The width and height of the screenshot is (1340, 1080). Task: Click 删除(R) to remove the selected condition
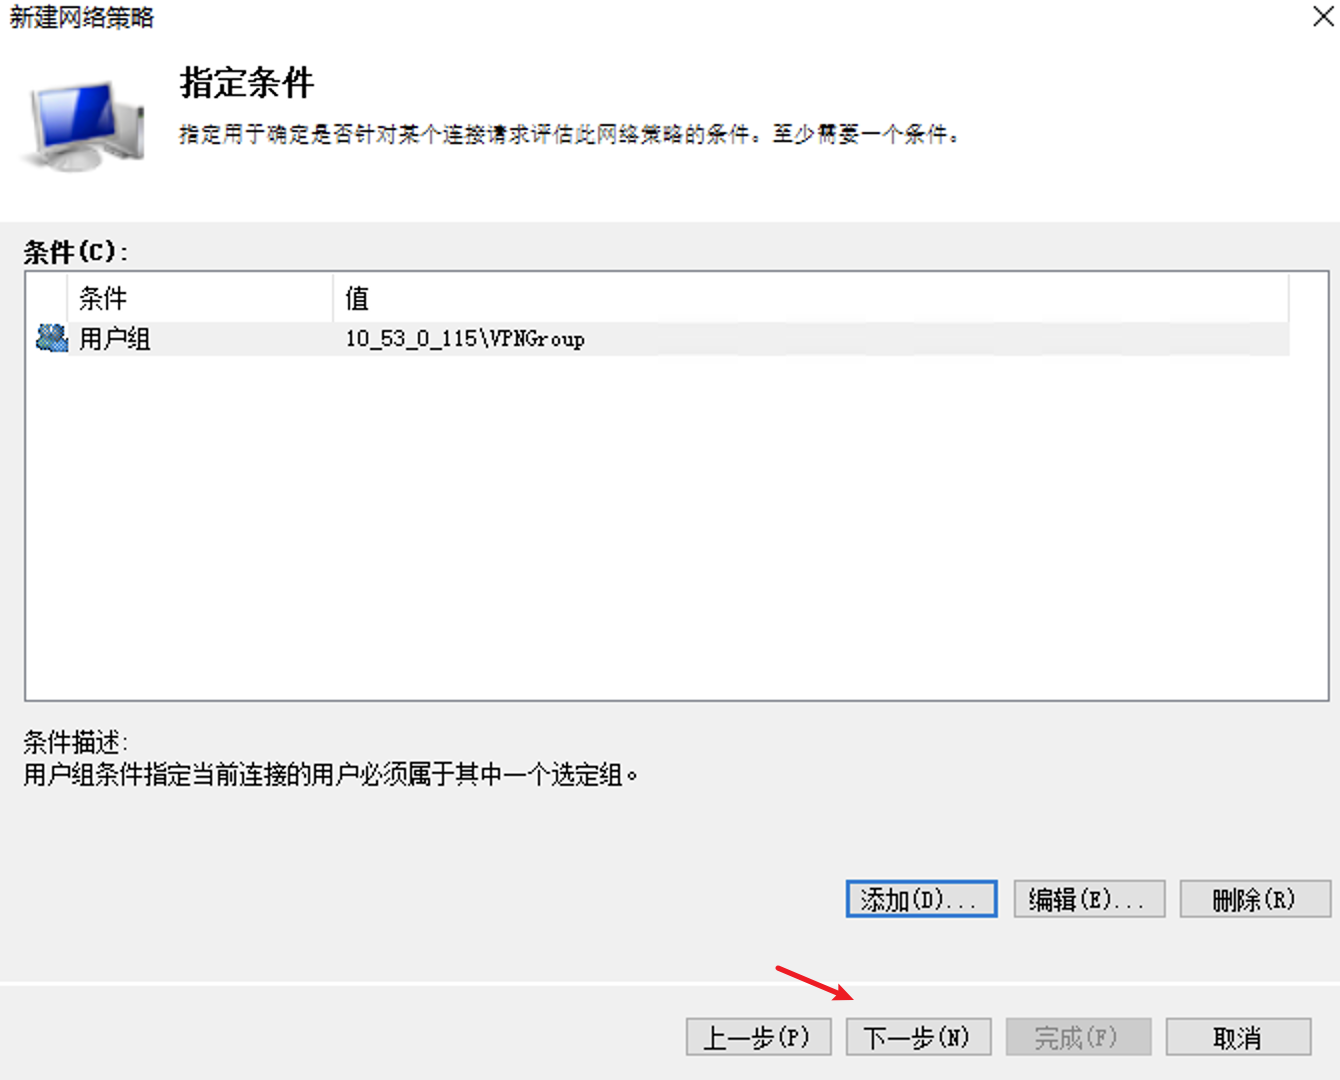tap(1254, 898)
